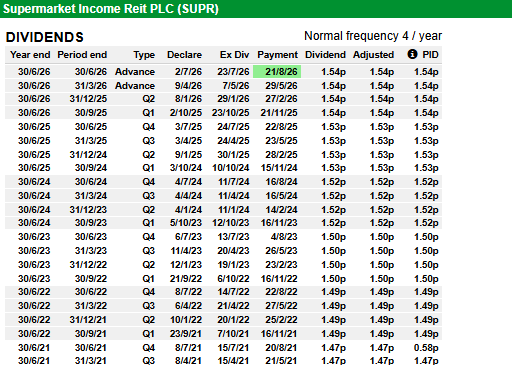512x365 pixels.
Task: Click the Adjusted column header
Action: pyautogui.click(x=373, y=55)
